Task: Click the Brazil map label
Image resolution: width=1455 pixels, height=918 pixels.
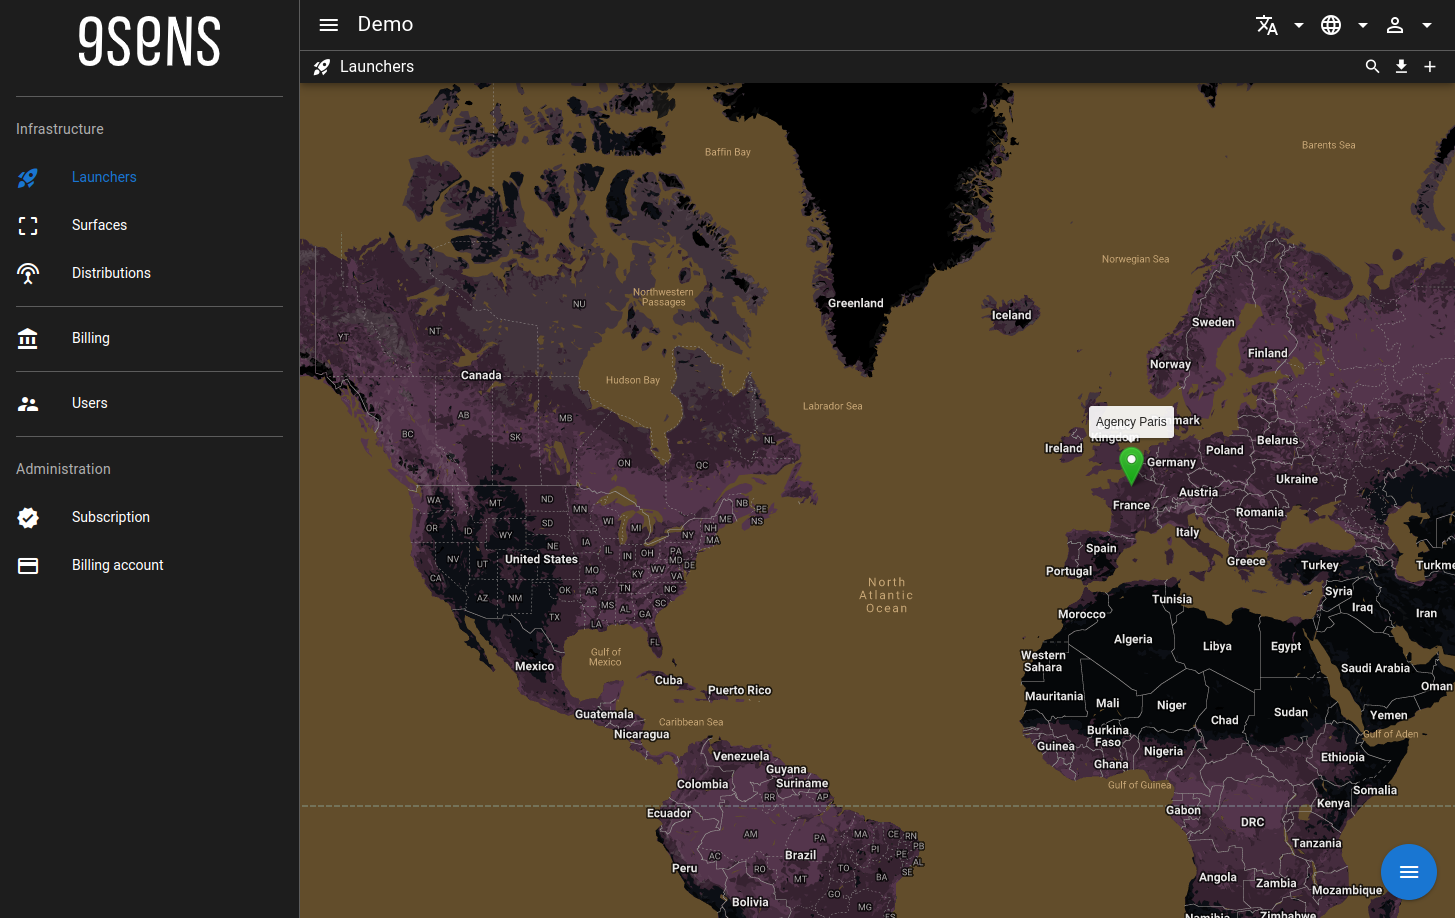Action: [801, 855]
